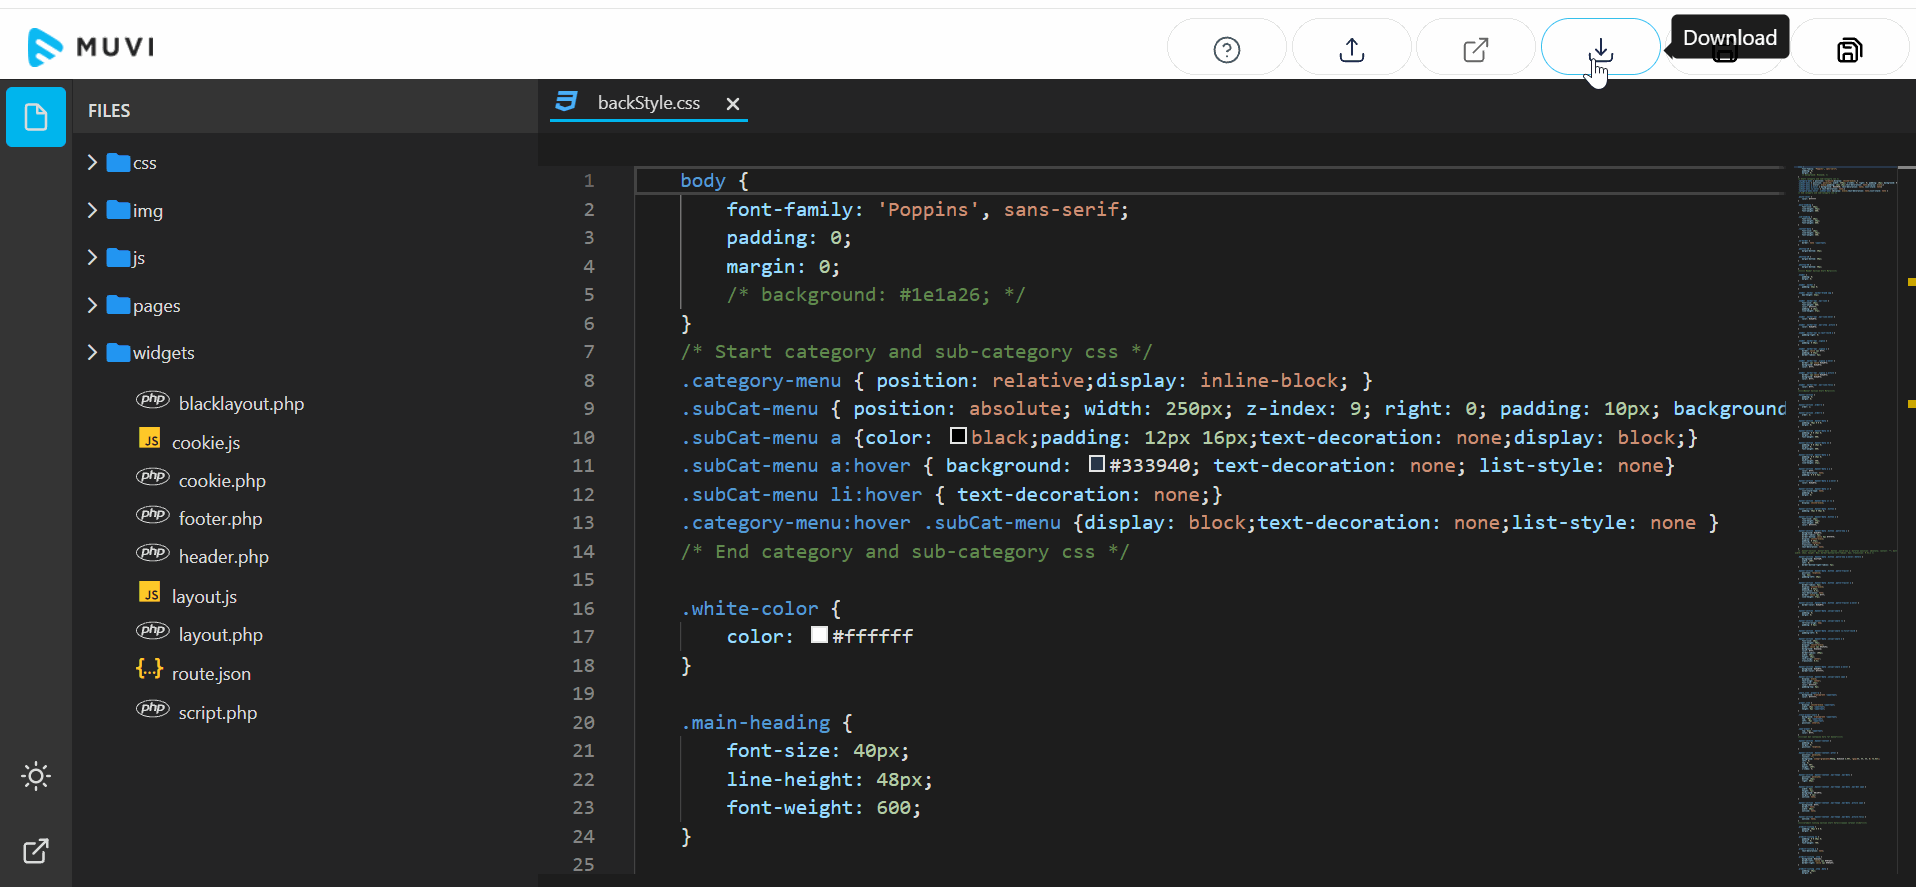Open route.json file
1916x887 pixels.
[210, 674]
